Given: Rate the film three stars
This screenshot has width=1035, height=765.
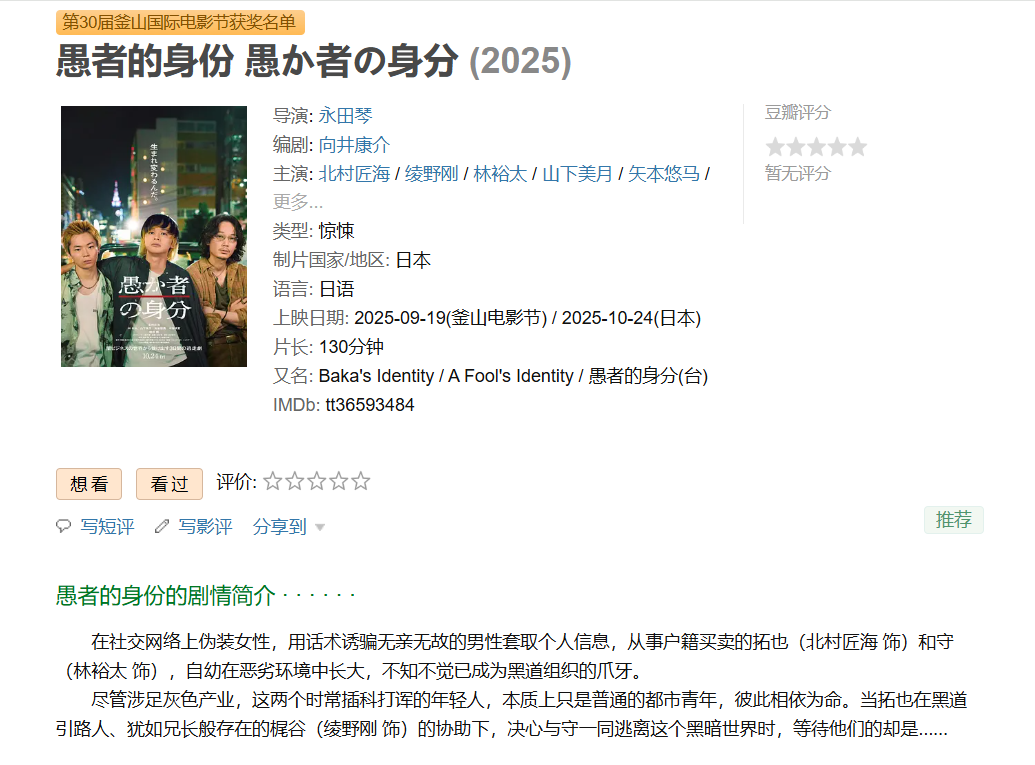Looking at the screenshot, I should (317, 481).
